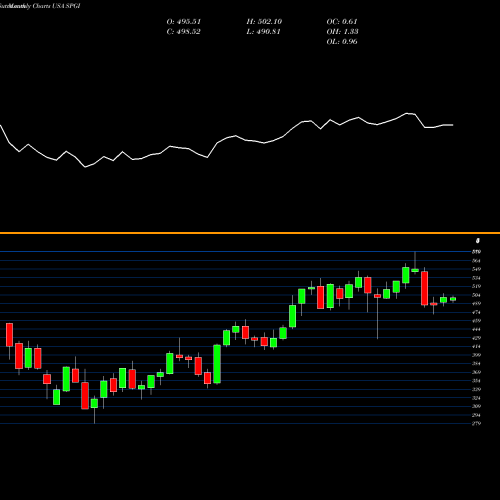
Task: Click the 564 price axis label
Action: click(x=476, y=261)
